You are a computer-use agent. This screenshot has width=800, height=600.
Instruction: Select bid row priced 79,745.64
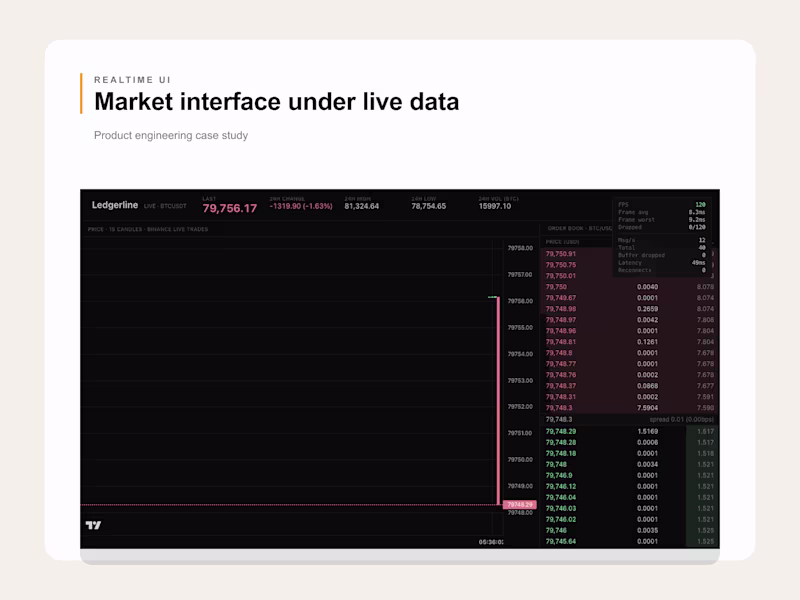630,542
